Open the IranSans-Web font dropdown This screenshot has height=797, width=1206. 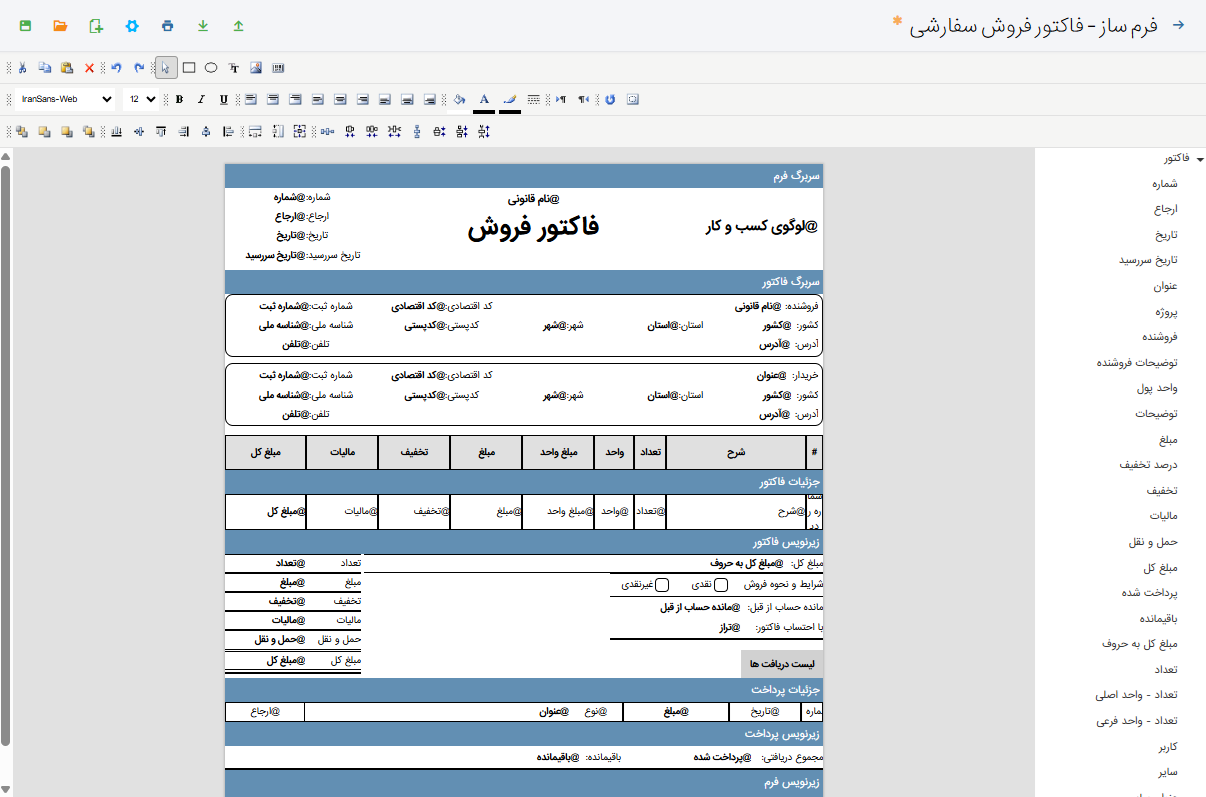(x=65, y=99)
